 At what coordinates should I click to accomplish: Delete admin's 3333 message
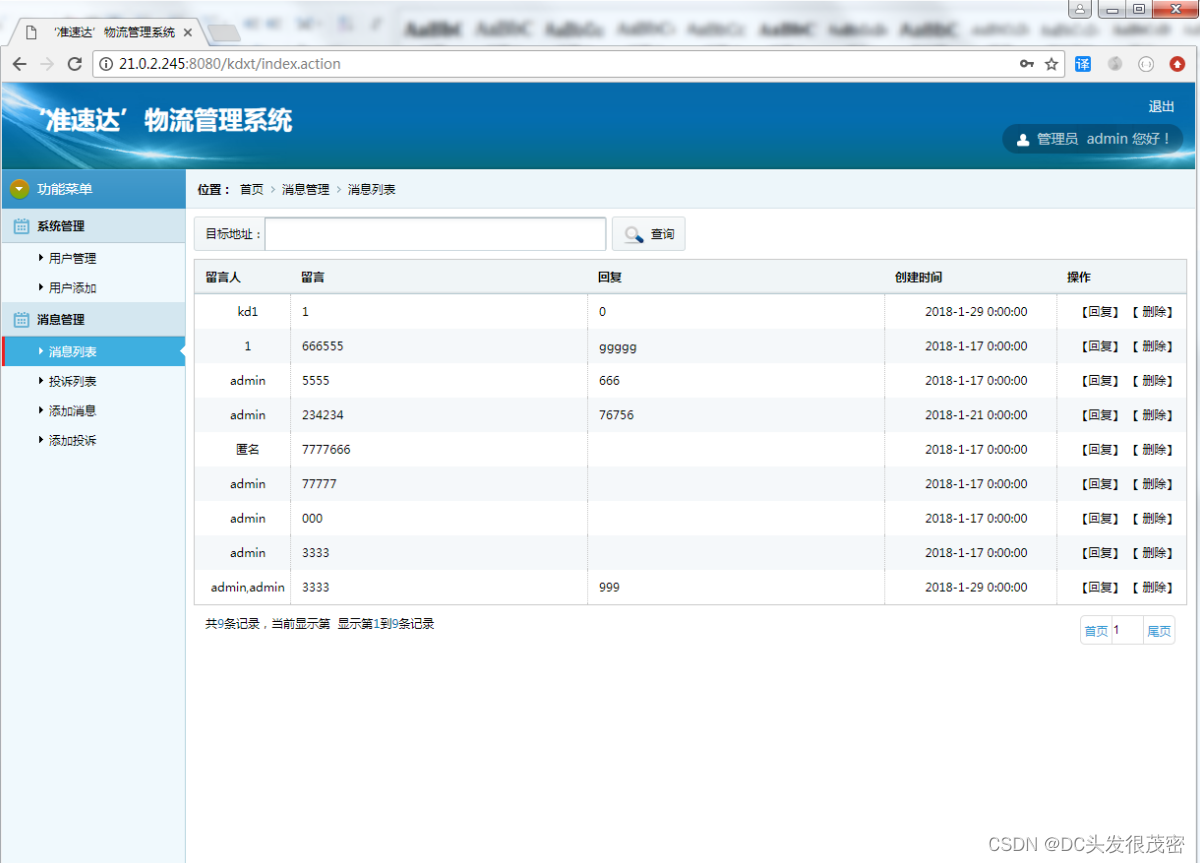[x=1152, y=553]
